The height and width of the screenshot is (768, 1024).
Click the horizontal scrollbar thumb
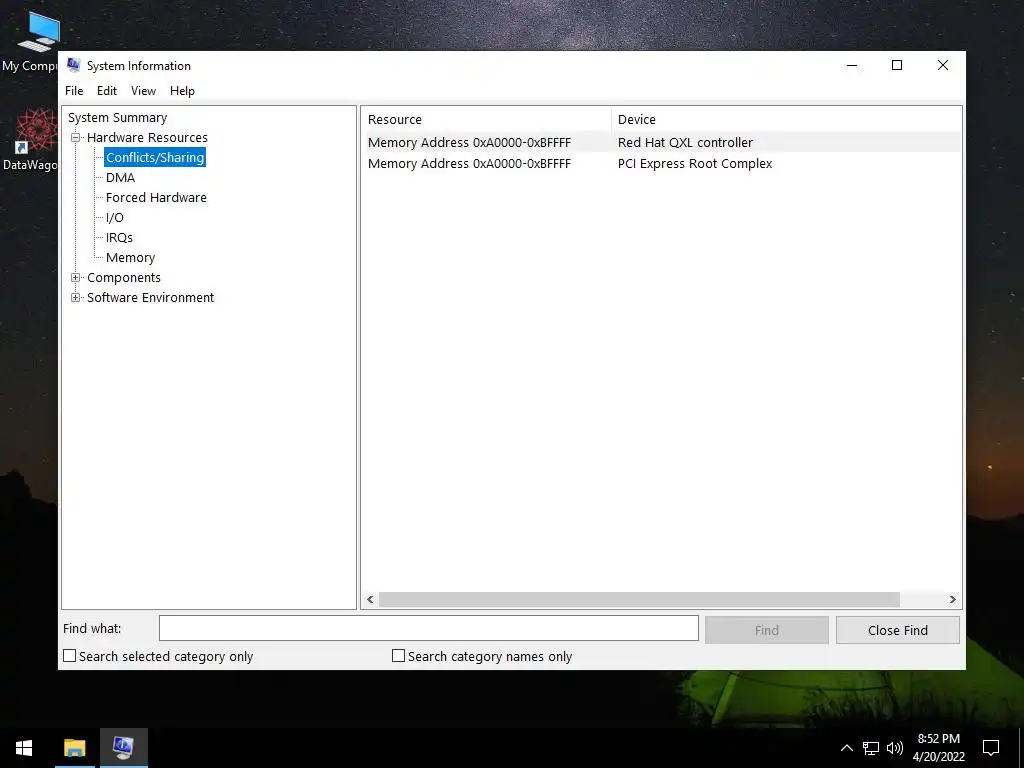pyautogui.click(x=639, y=600)
